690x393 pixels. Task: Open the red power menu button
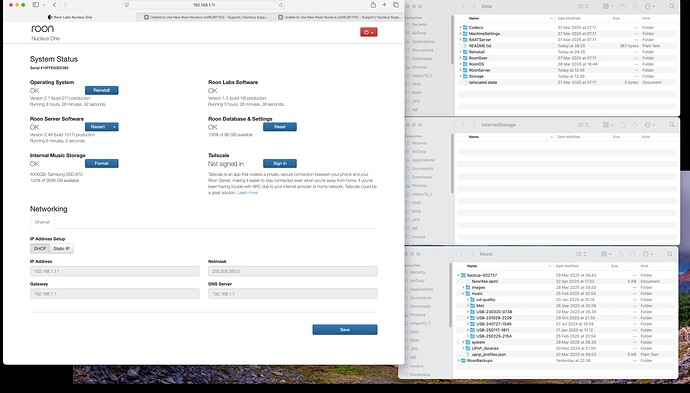coord(368,32)
